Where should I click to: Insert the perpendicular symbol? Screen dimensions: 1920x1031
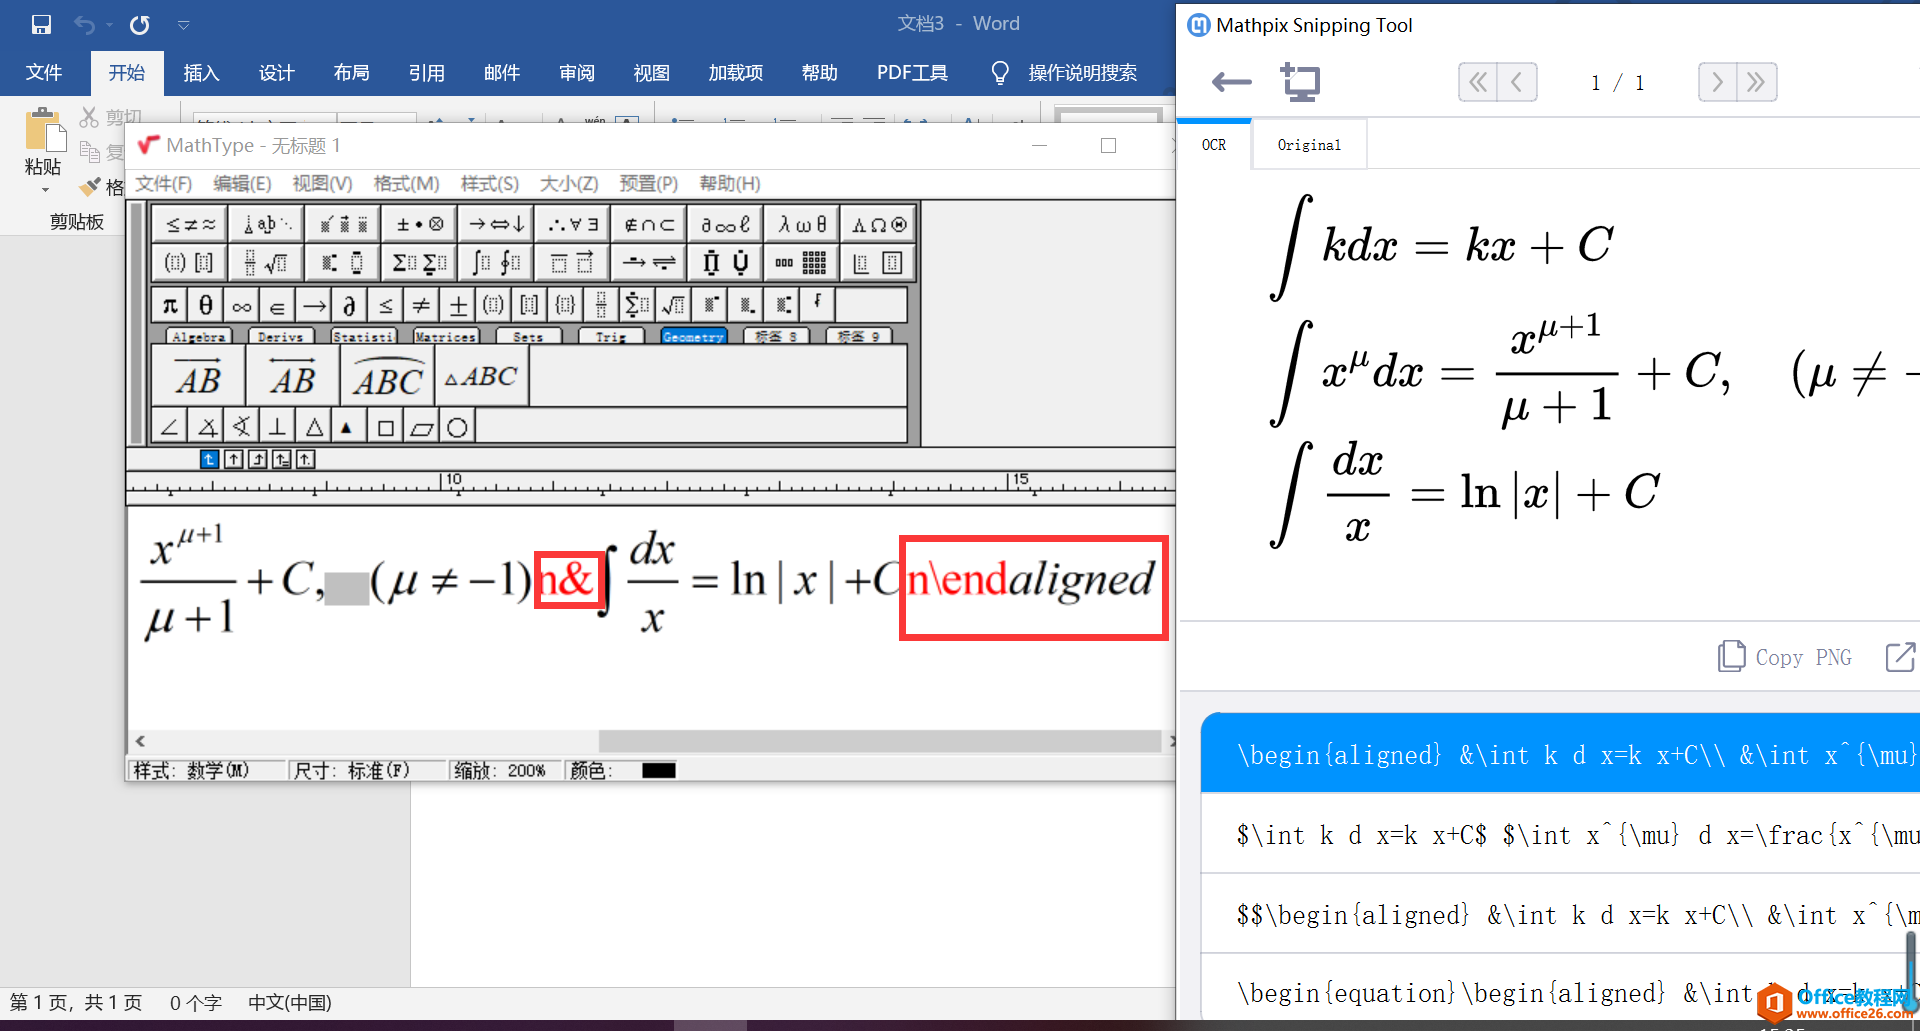tap(277, 425)
